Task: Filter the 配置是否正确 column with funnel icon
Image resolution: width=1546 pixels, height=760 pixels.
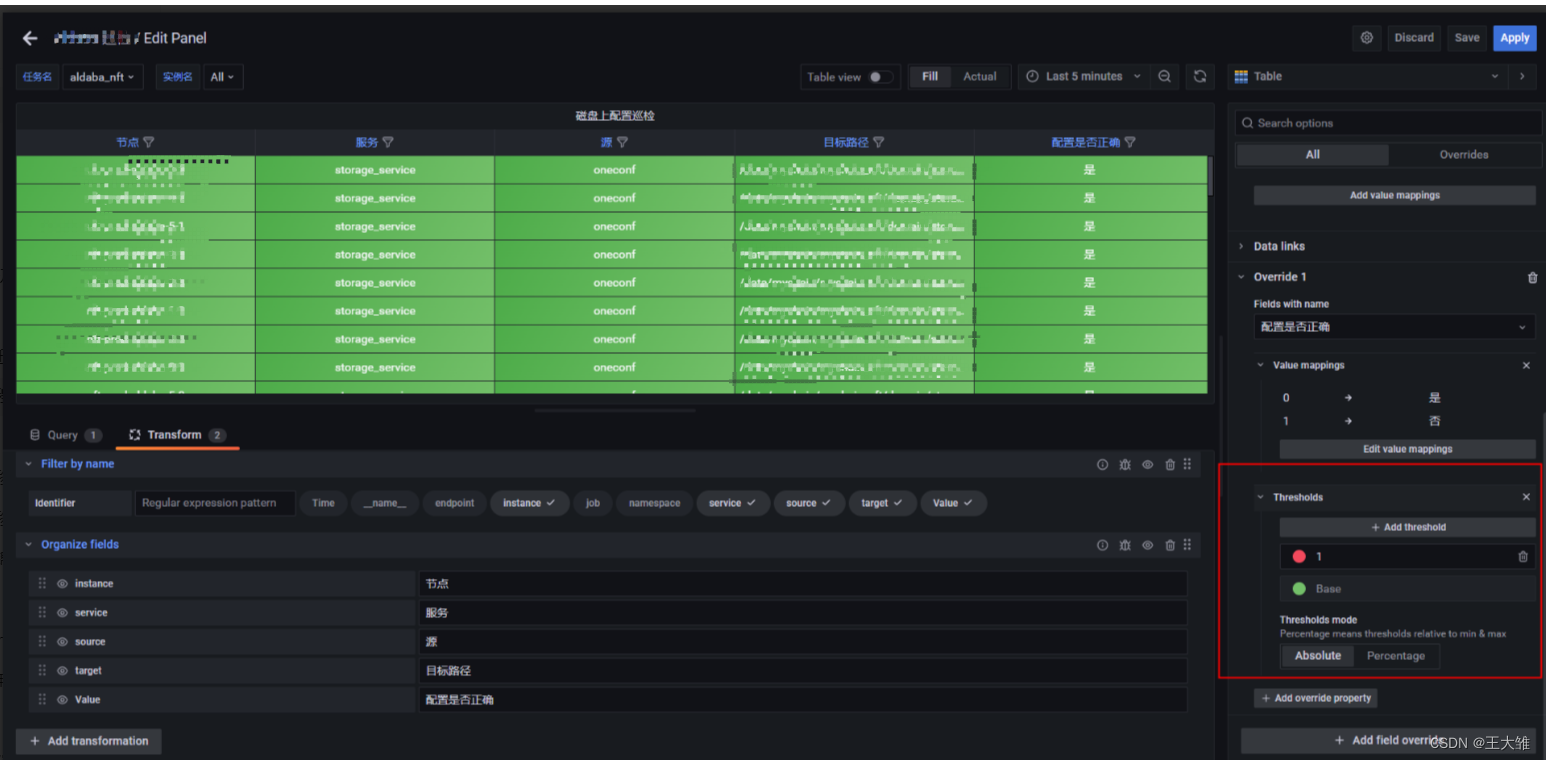Action: click(1129, 143)
